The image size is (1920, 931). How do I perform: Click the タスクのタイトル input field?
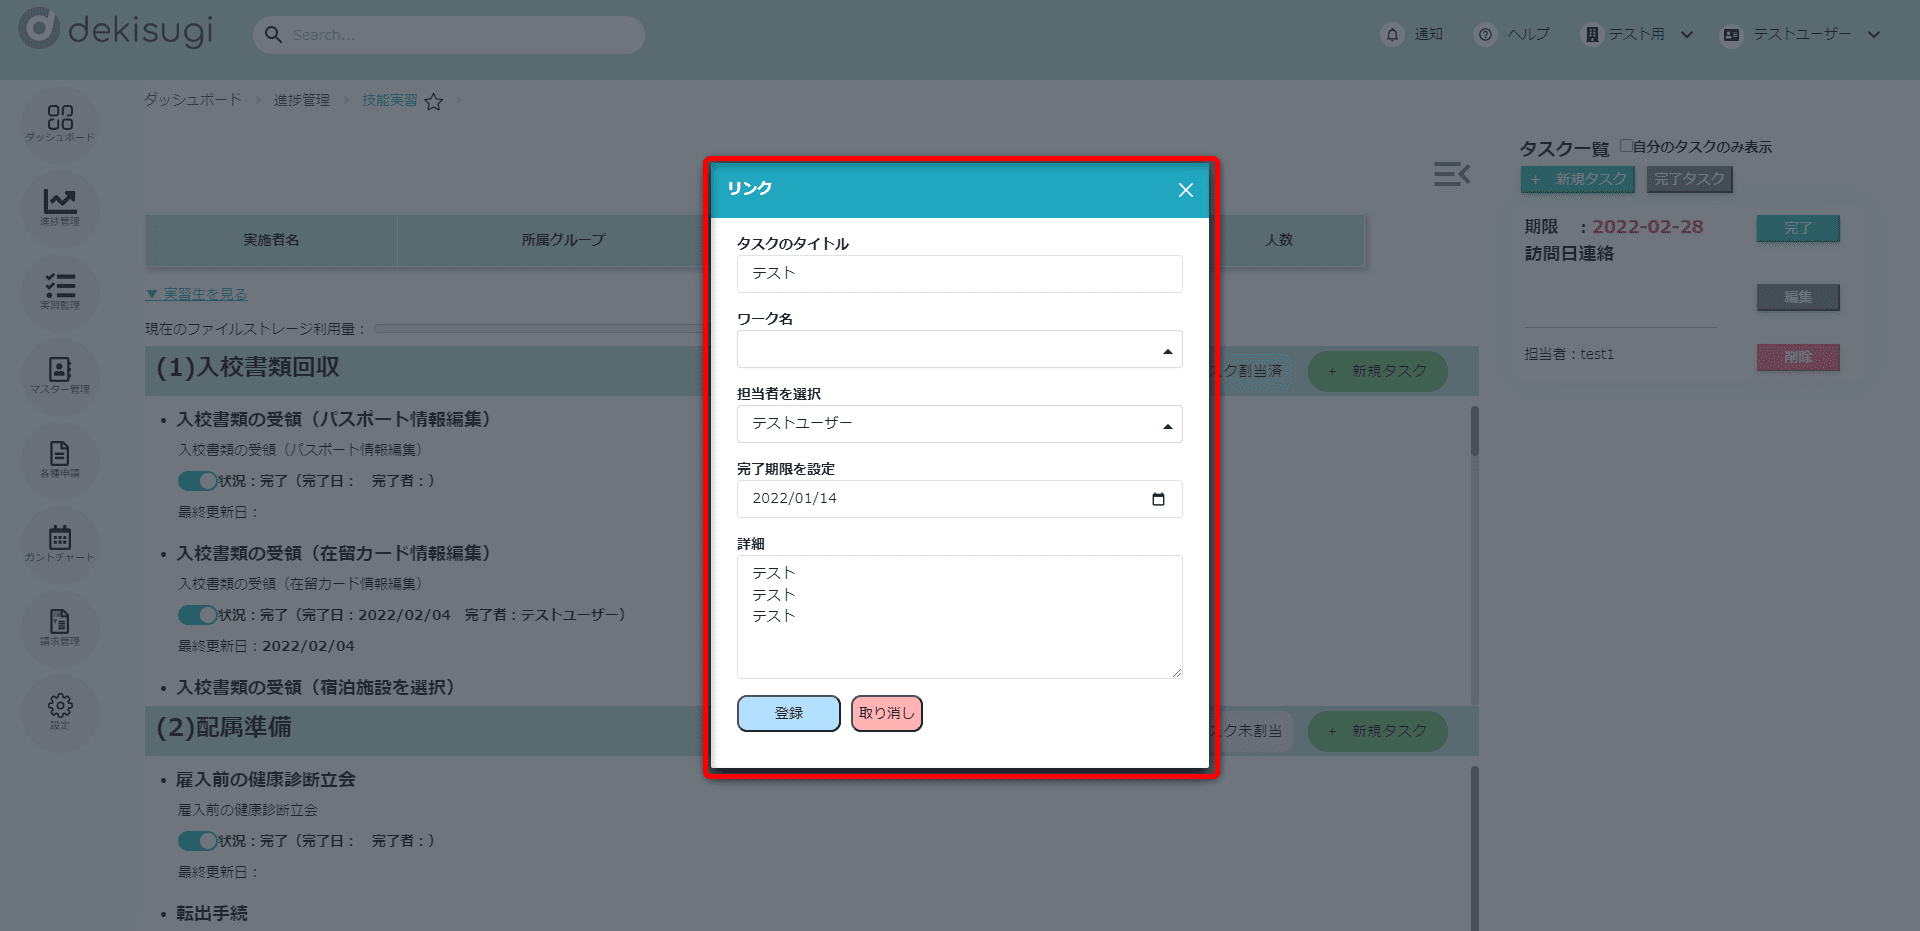tap(959, 274)
